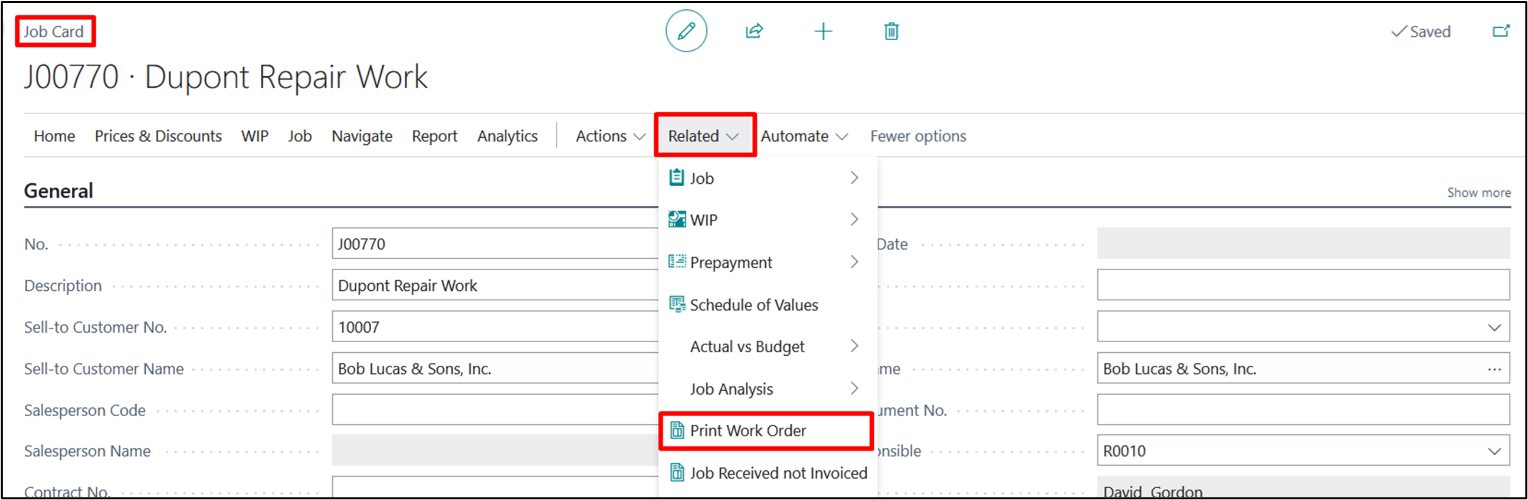The image size is (1528, 500).
Task: Select the Prices & Discounts tab
Action: pyautogui.click(x=158, y=136)
